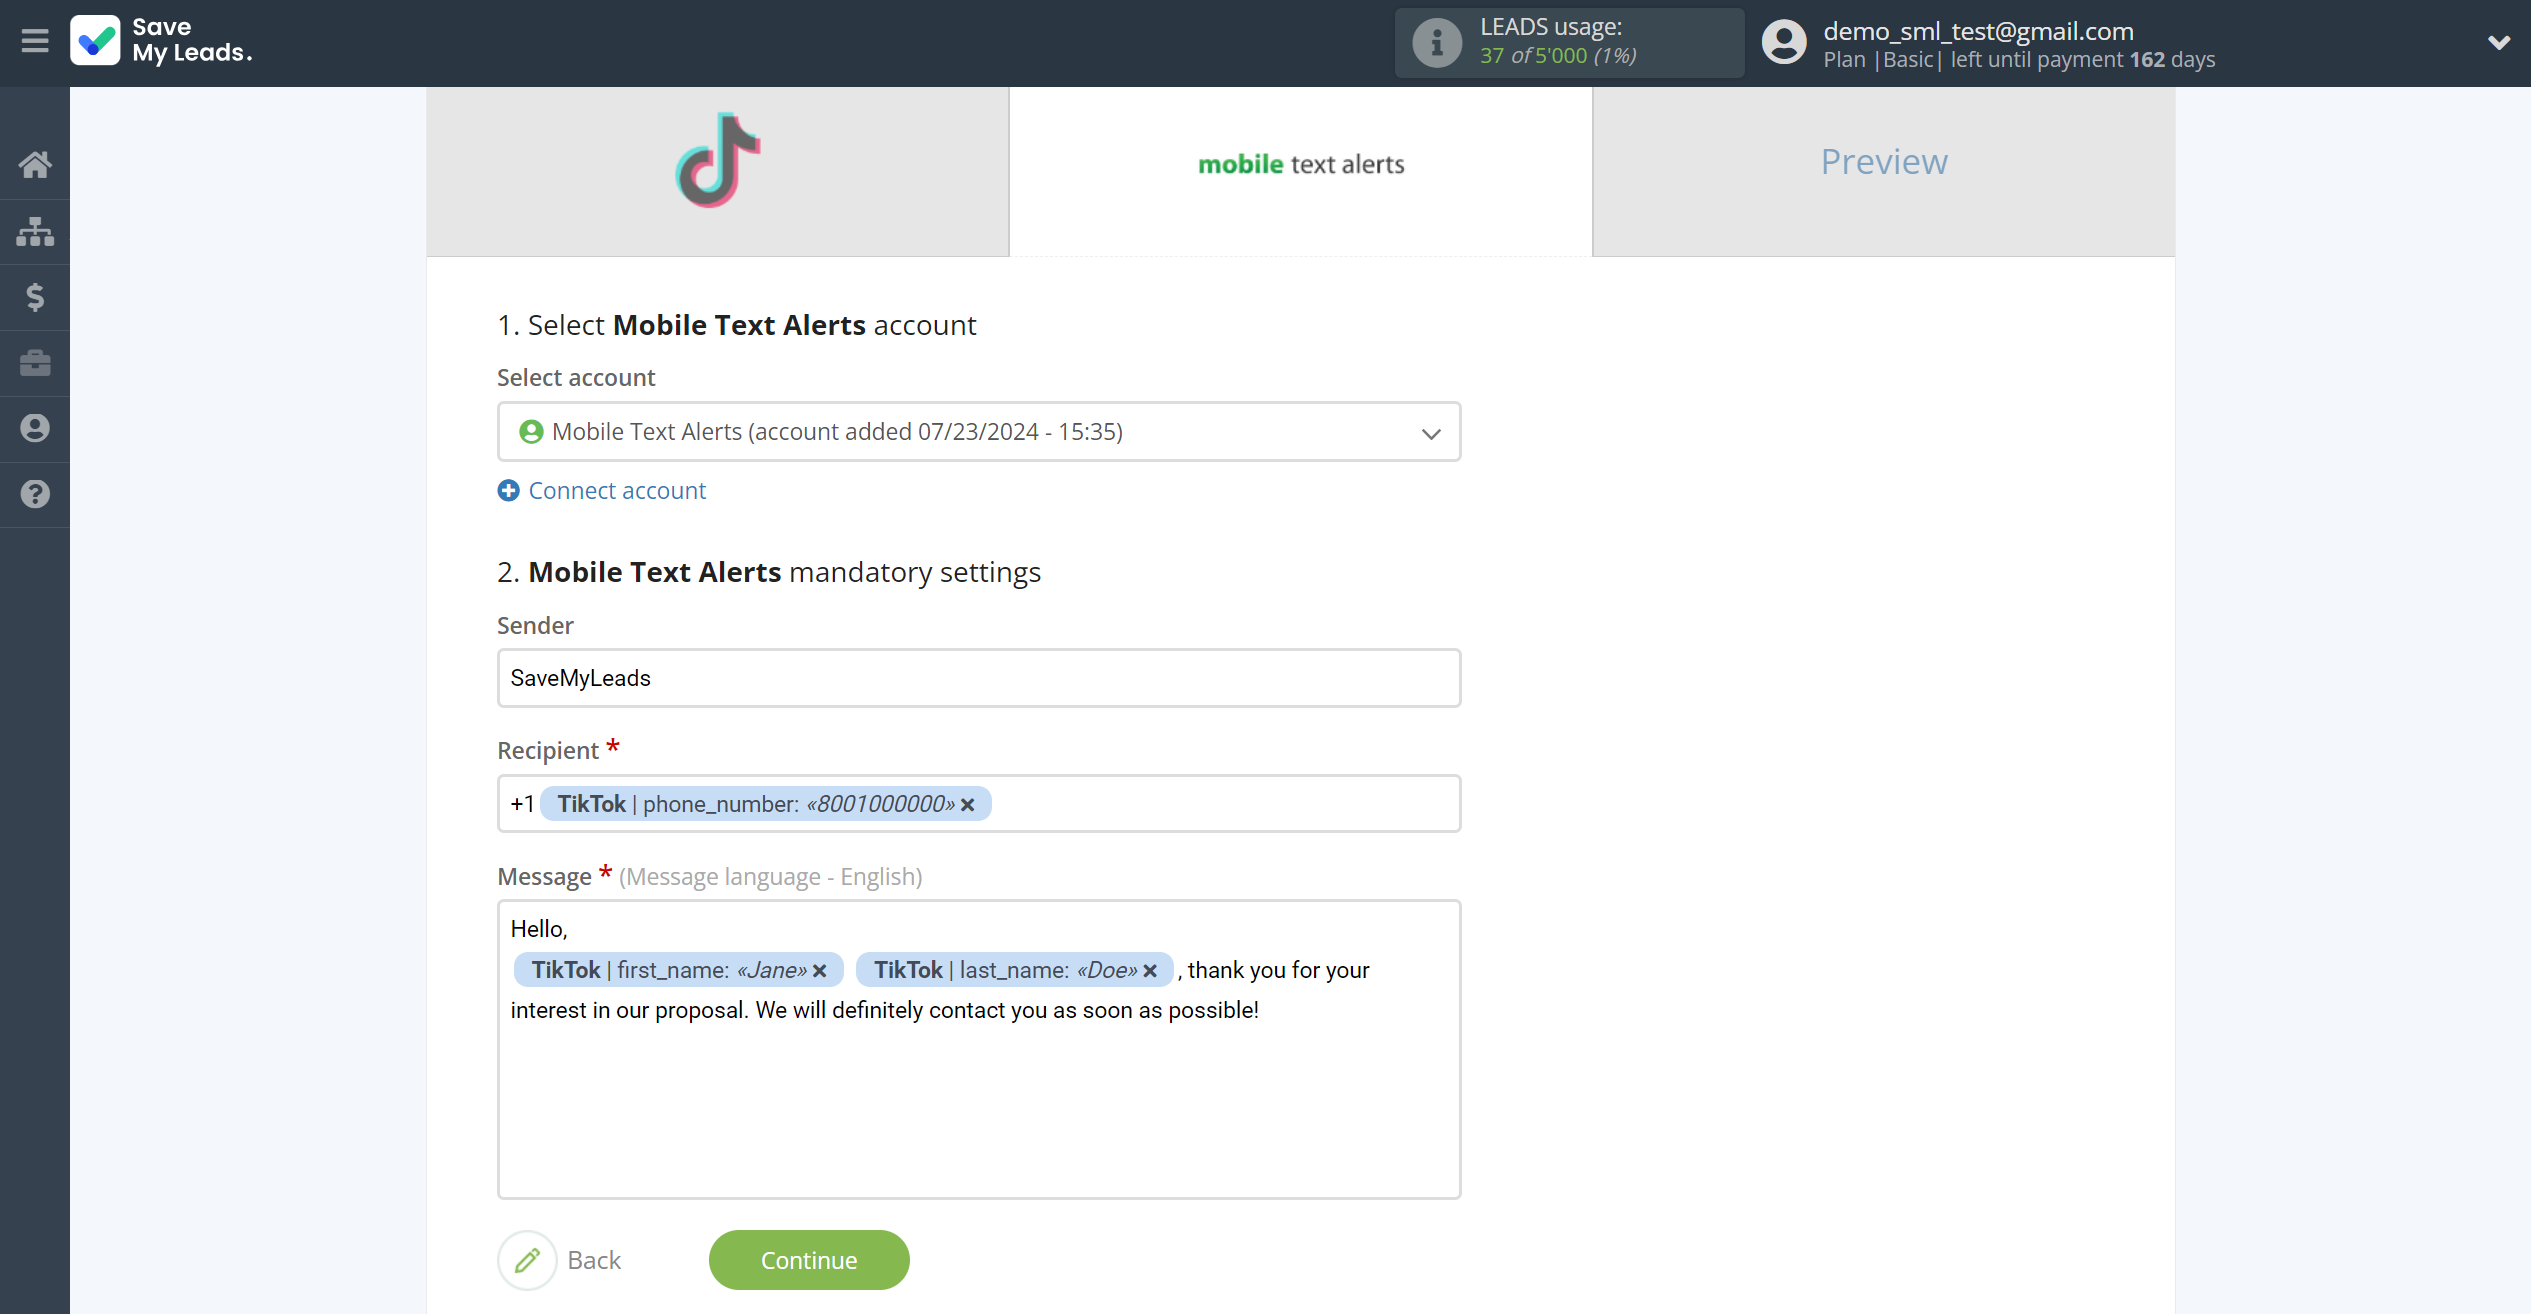Image resolution: width=2531 pixels, height=1314 pixels.
Task: Click the Continue button to proceed
Action: coord(810,1260)
